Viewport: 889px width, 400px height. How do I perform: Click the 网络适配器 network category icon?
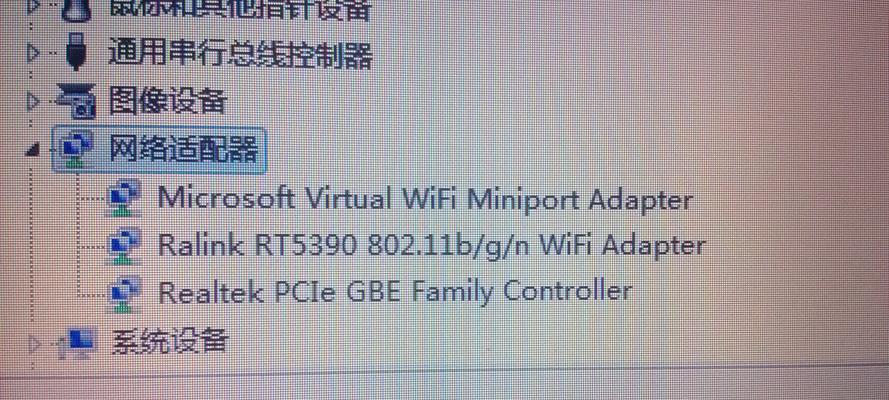75,150
